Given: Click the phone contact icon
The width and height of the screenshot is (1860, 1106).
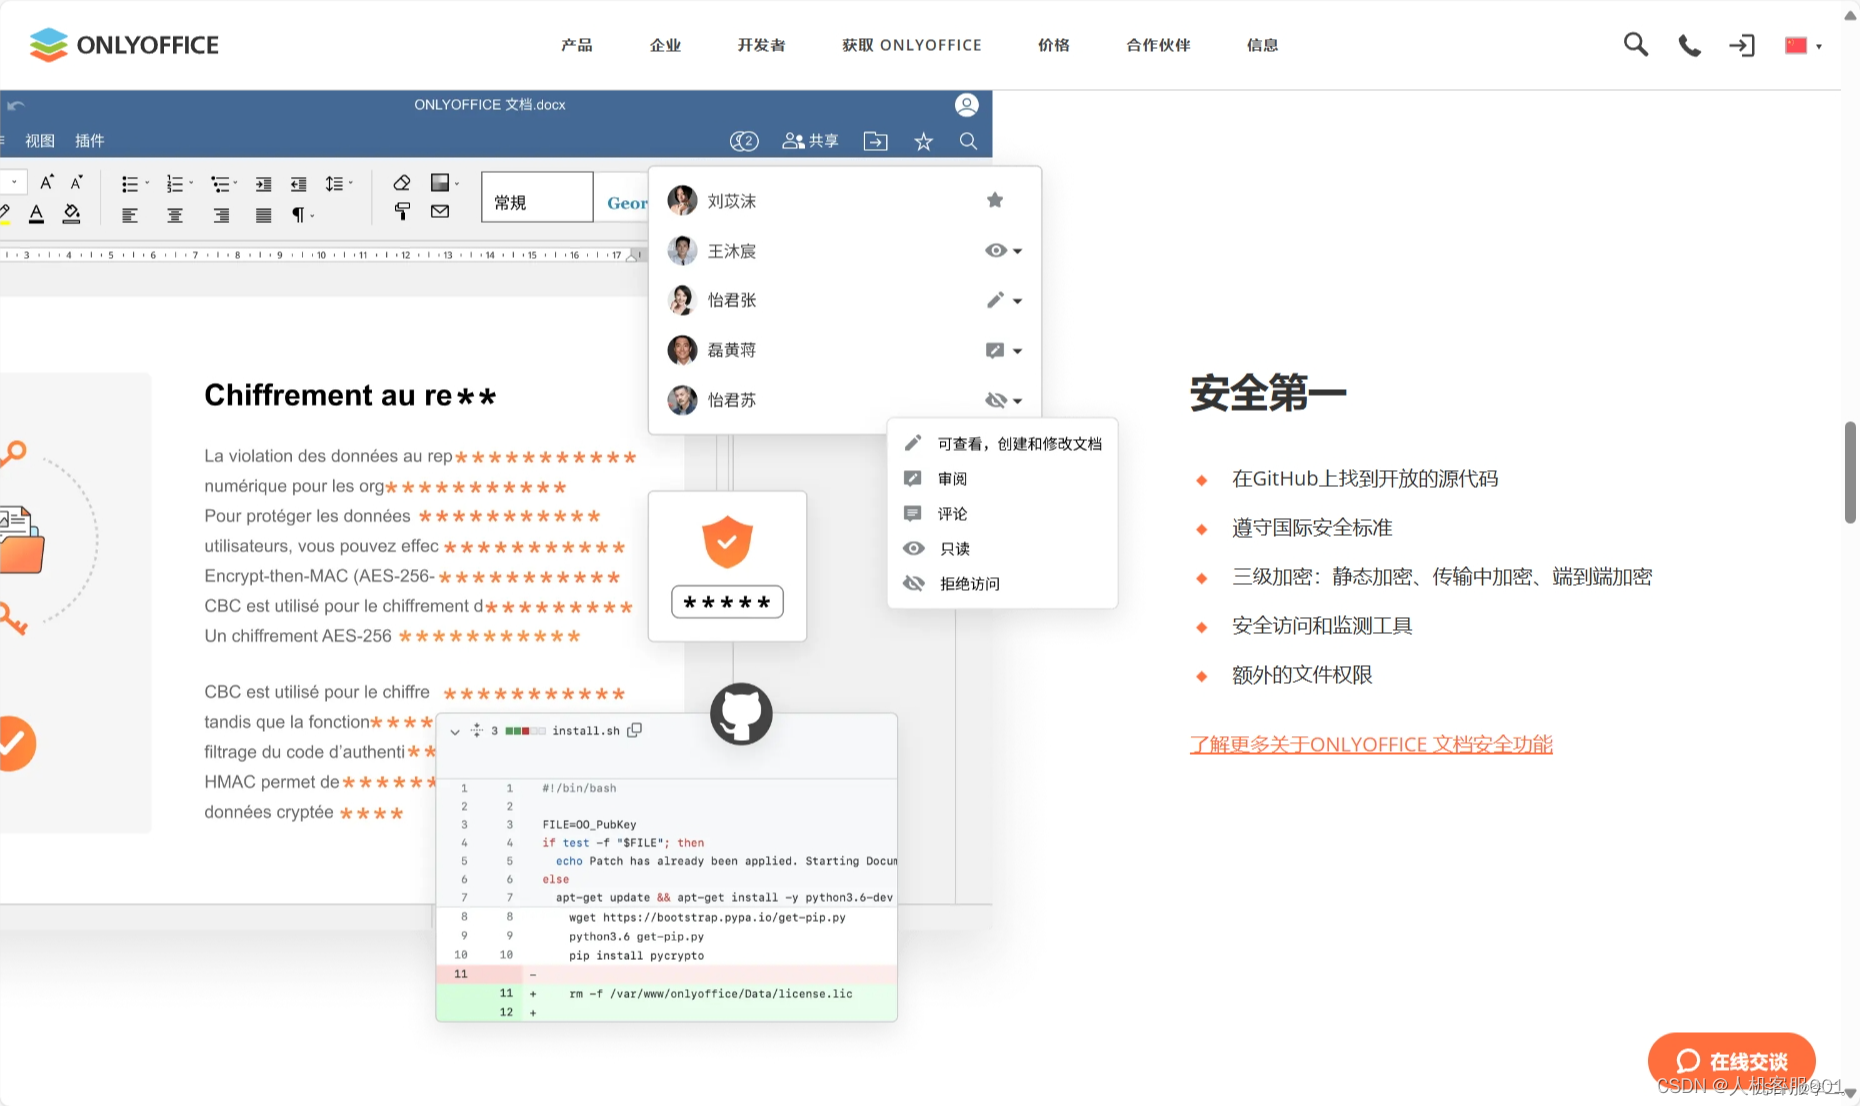Looking at the screenshot, I should point(1689,45).
